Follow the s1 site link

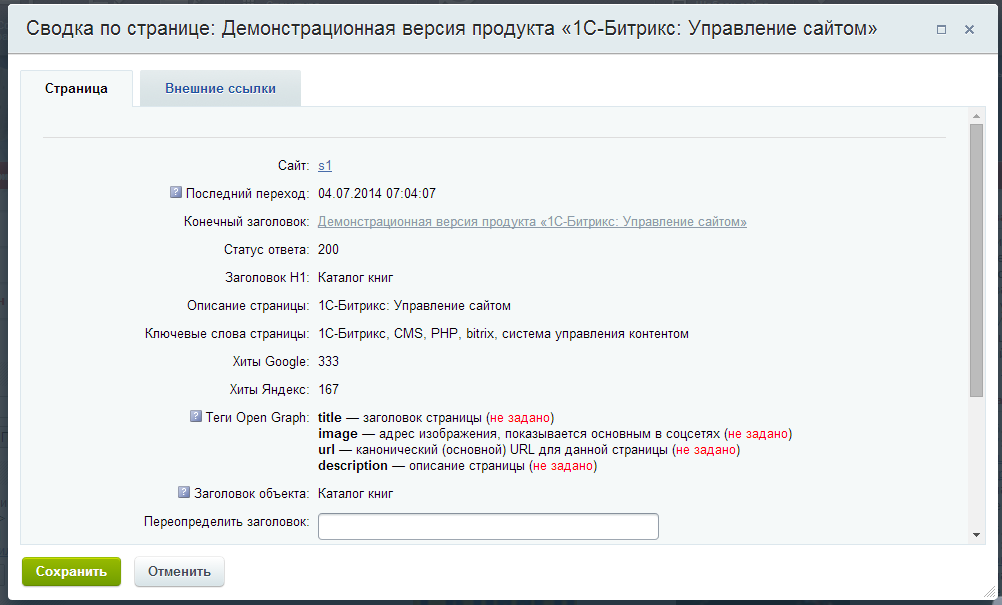[x=325, y=166]
